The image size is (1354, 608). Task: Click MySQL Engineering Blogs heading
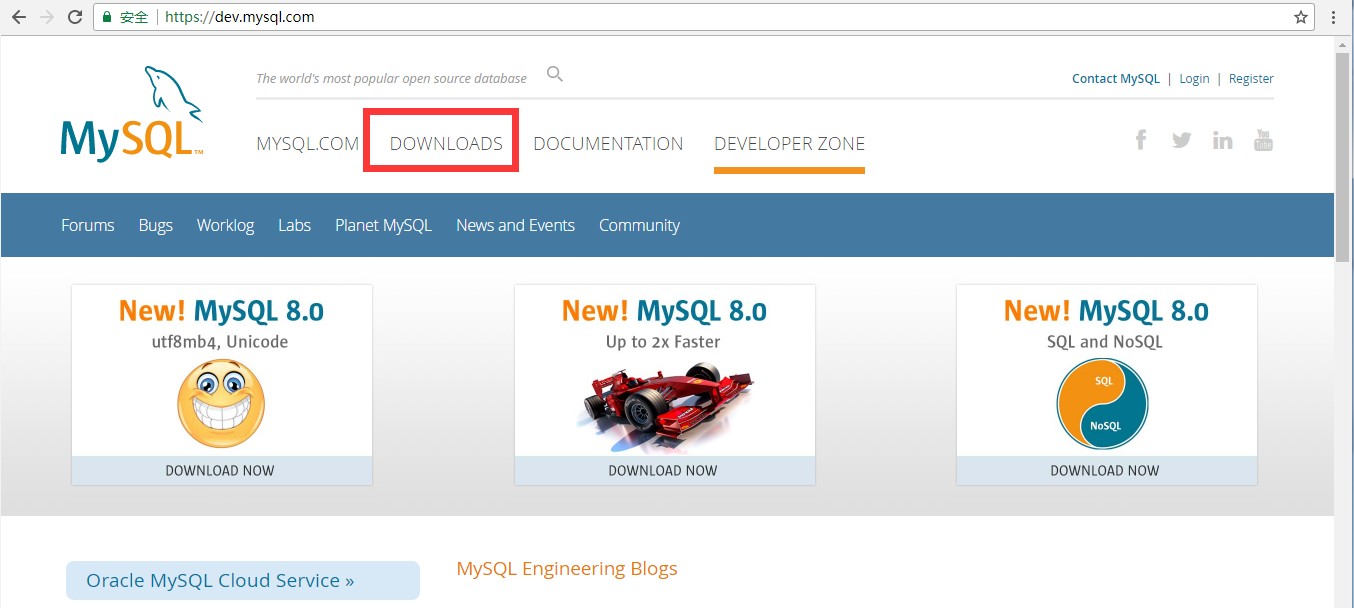(x=567, y=568)
